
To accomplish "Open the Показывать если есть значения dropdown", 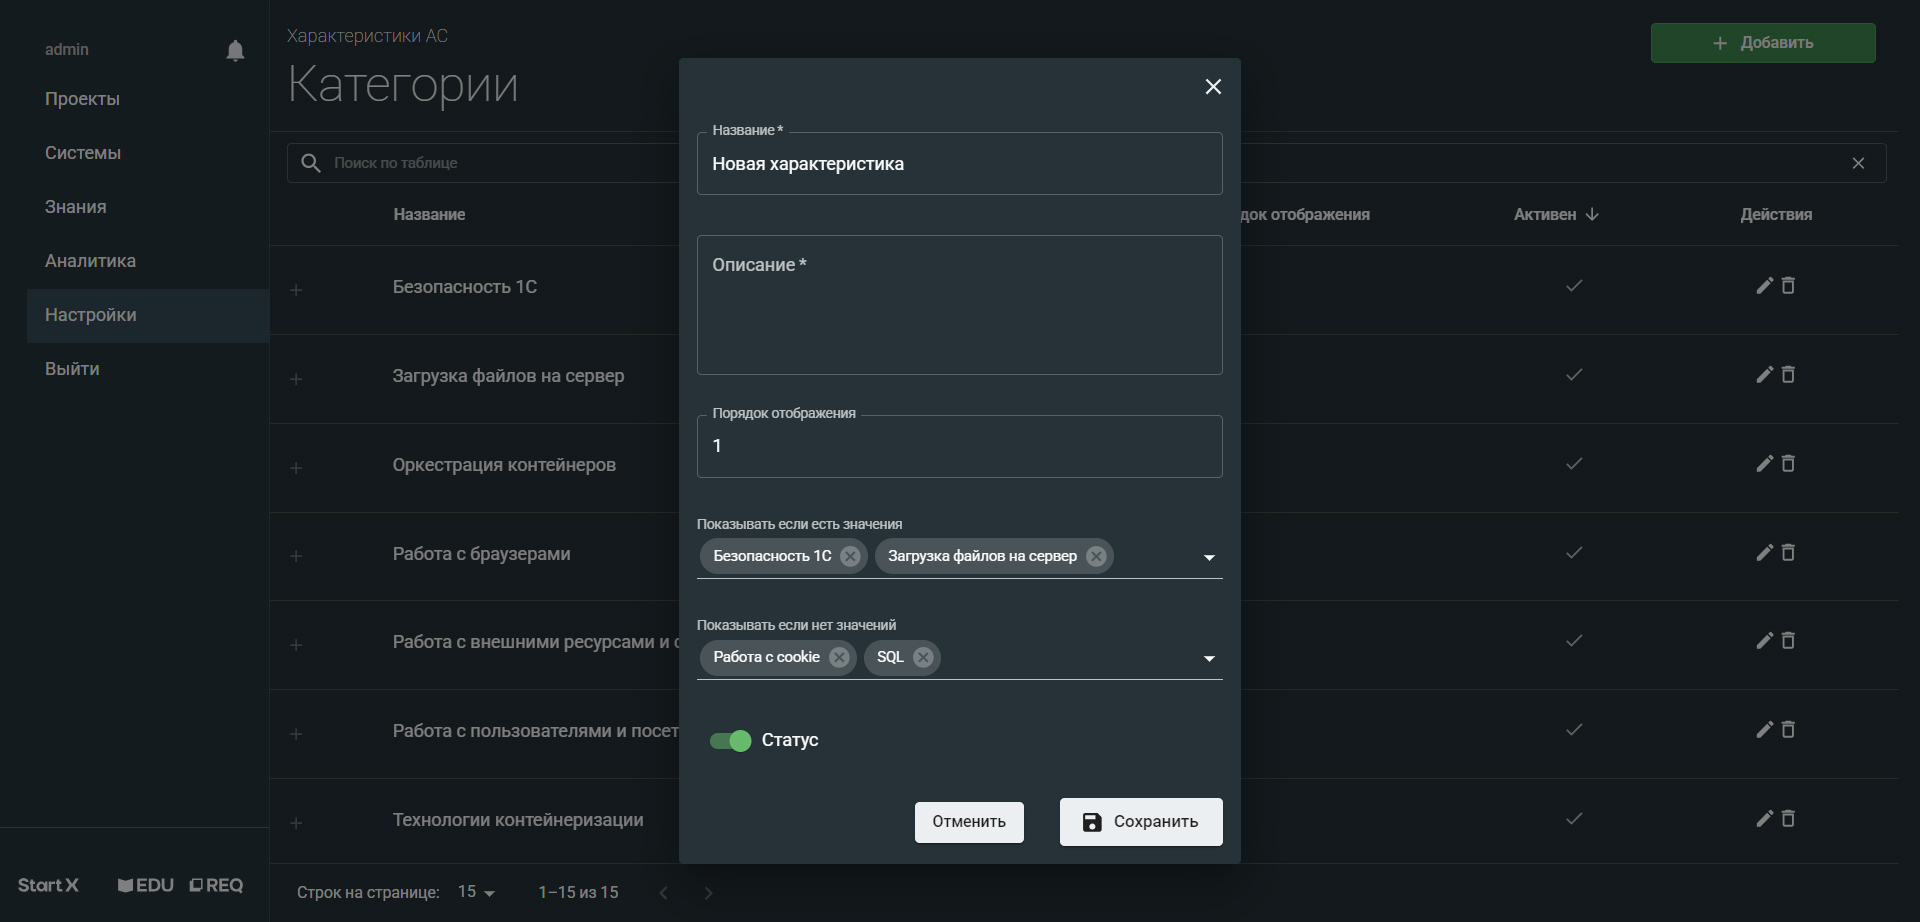I will coord(1209,557).
